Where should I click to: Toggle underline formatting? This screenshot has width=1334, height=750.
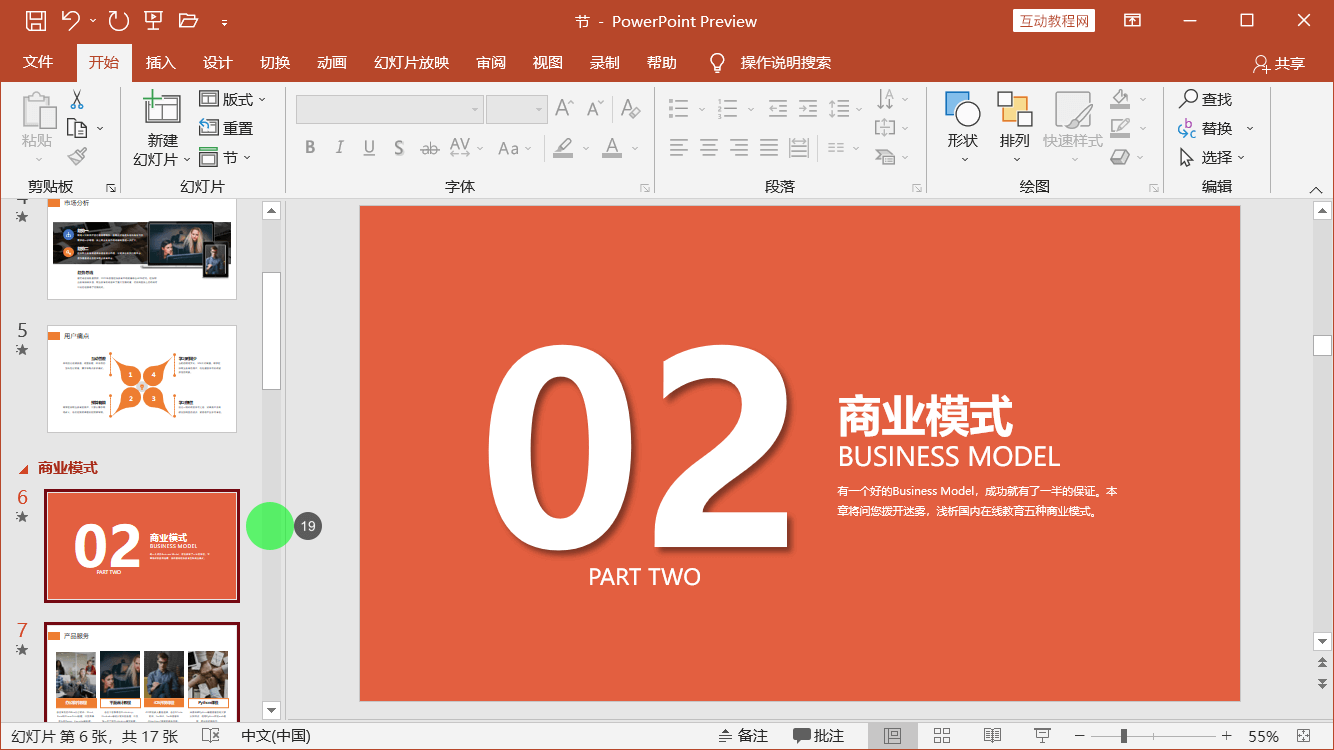click(x=369, y=148)
